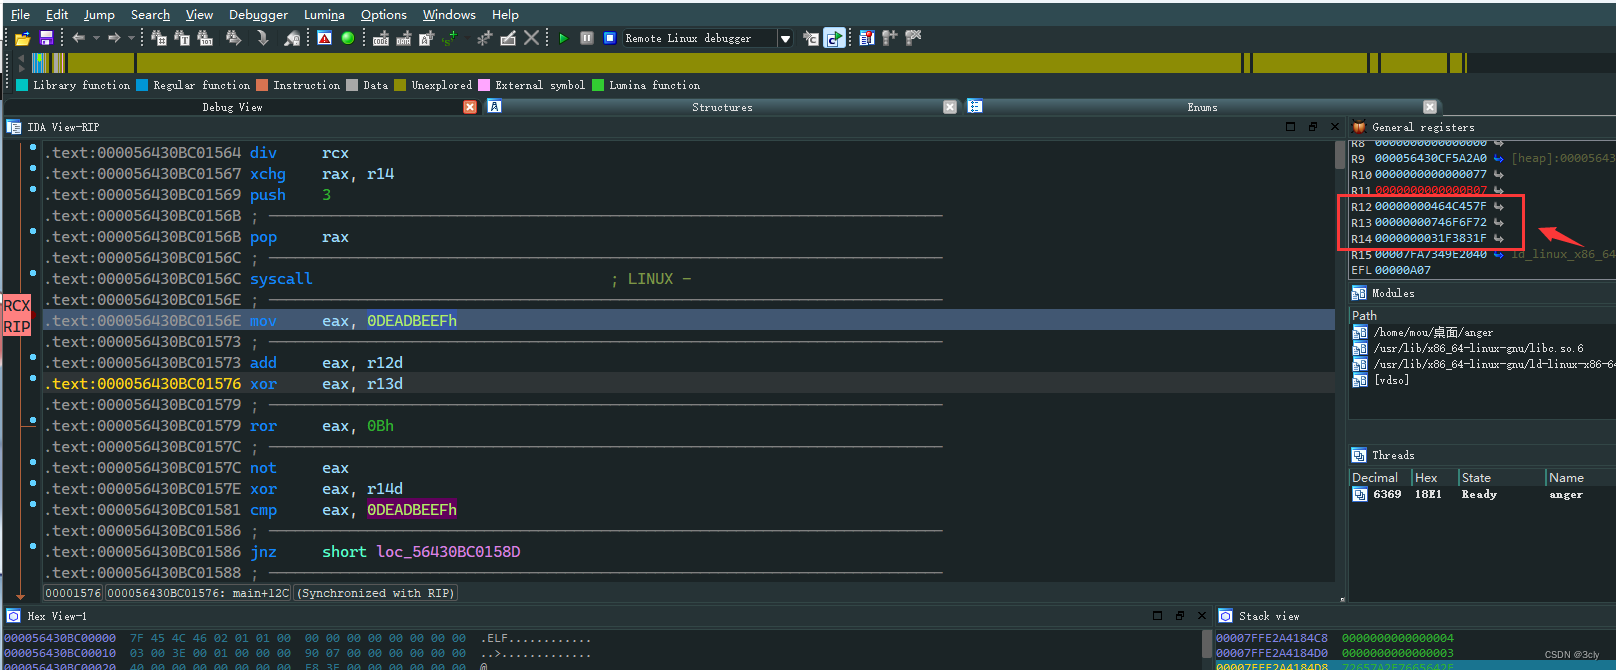Switch to the Structures tab

[x=722, y=107]
